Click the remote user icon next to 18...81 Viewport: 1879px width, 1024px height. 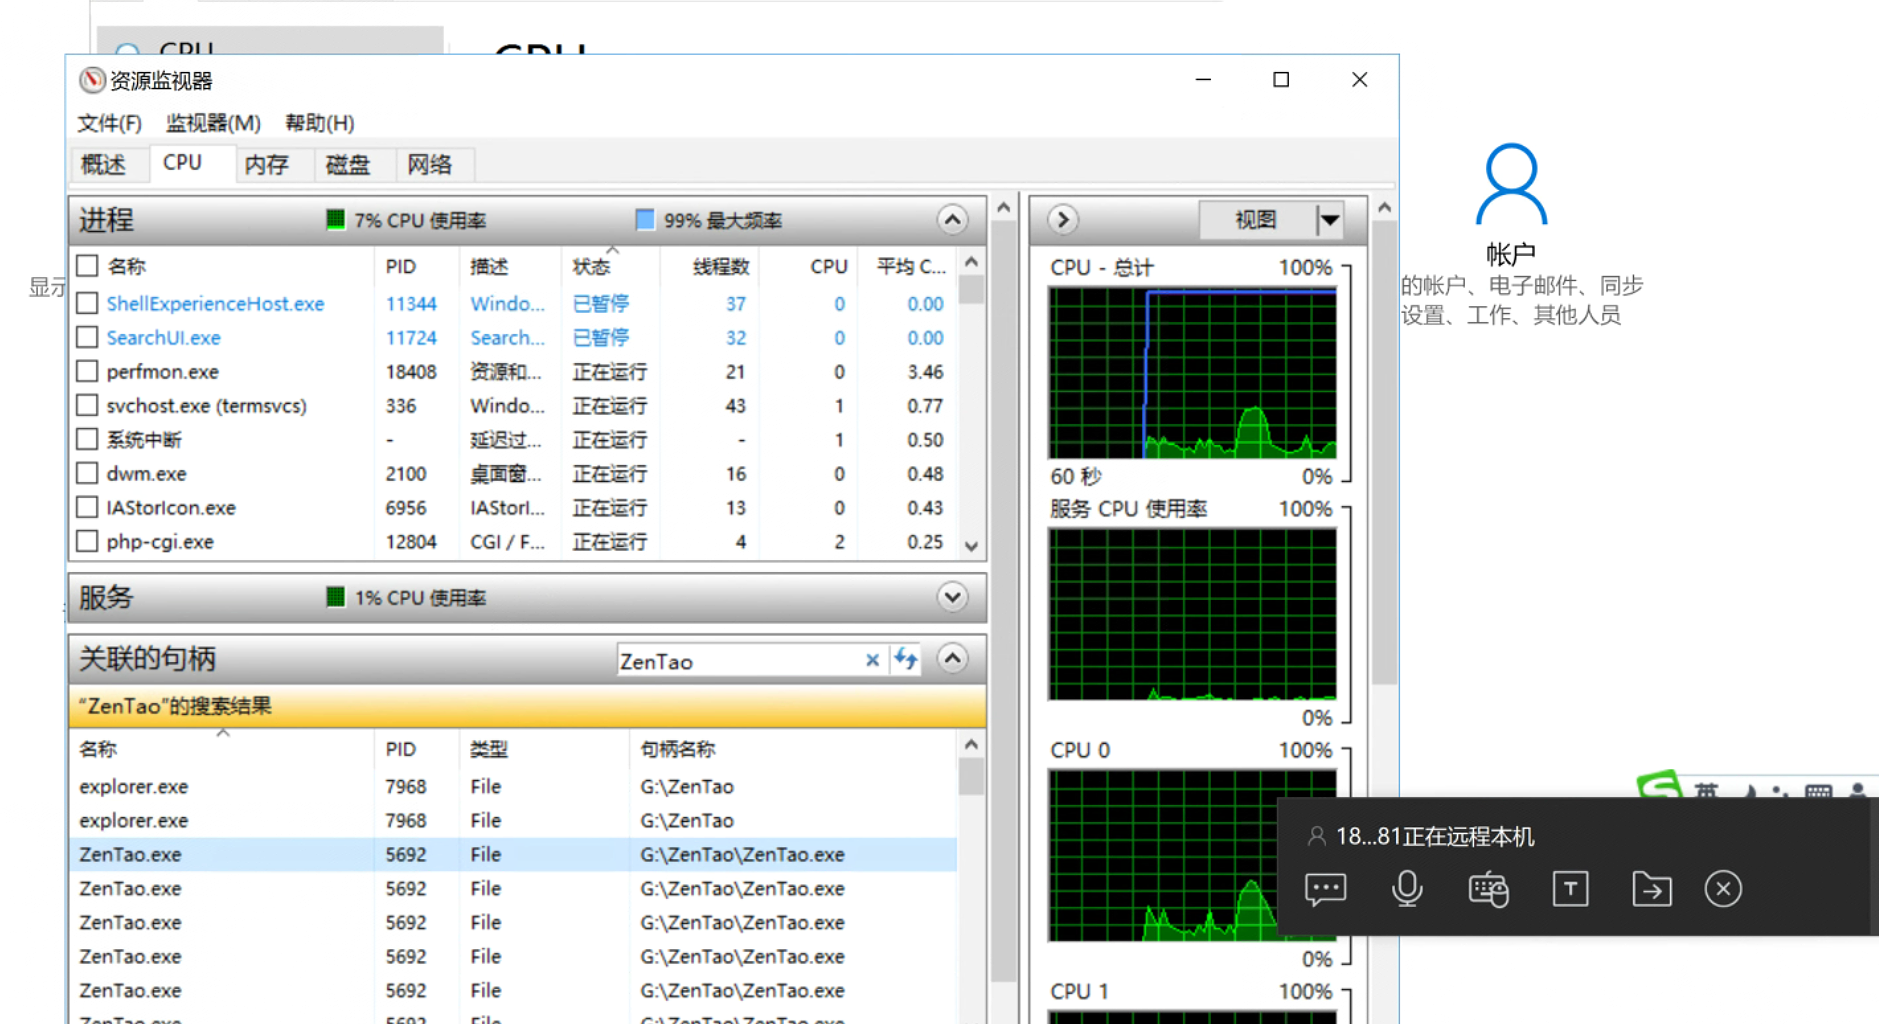coord(1317,837)
